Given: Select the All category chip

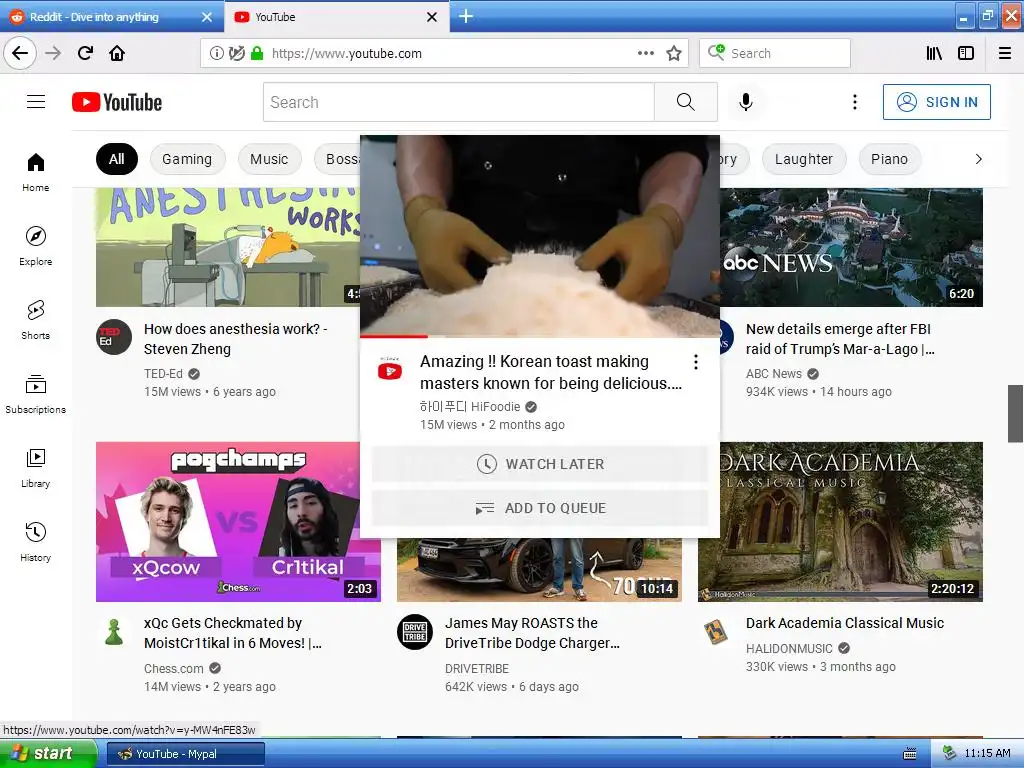Looking at the screenshot, I should click(x=117, y=159).
